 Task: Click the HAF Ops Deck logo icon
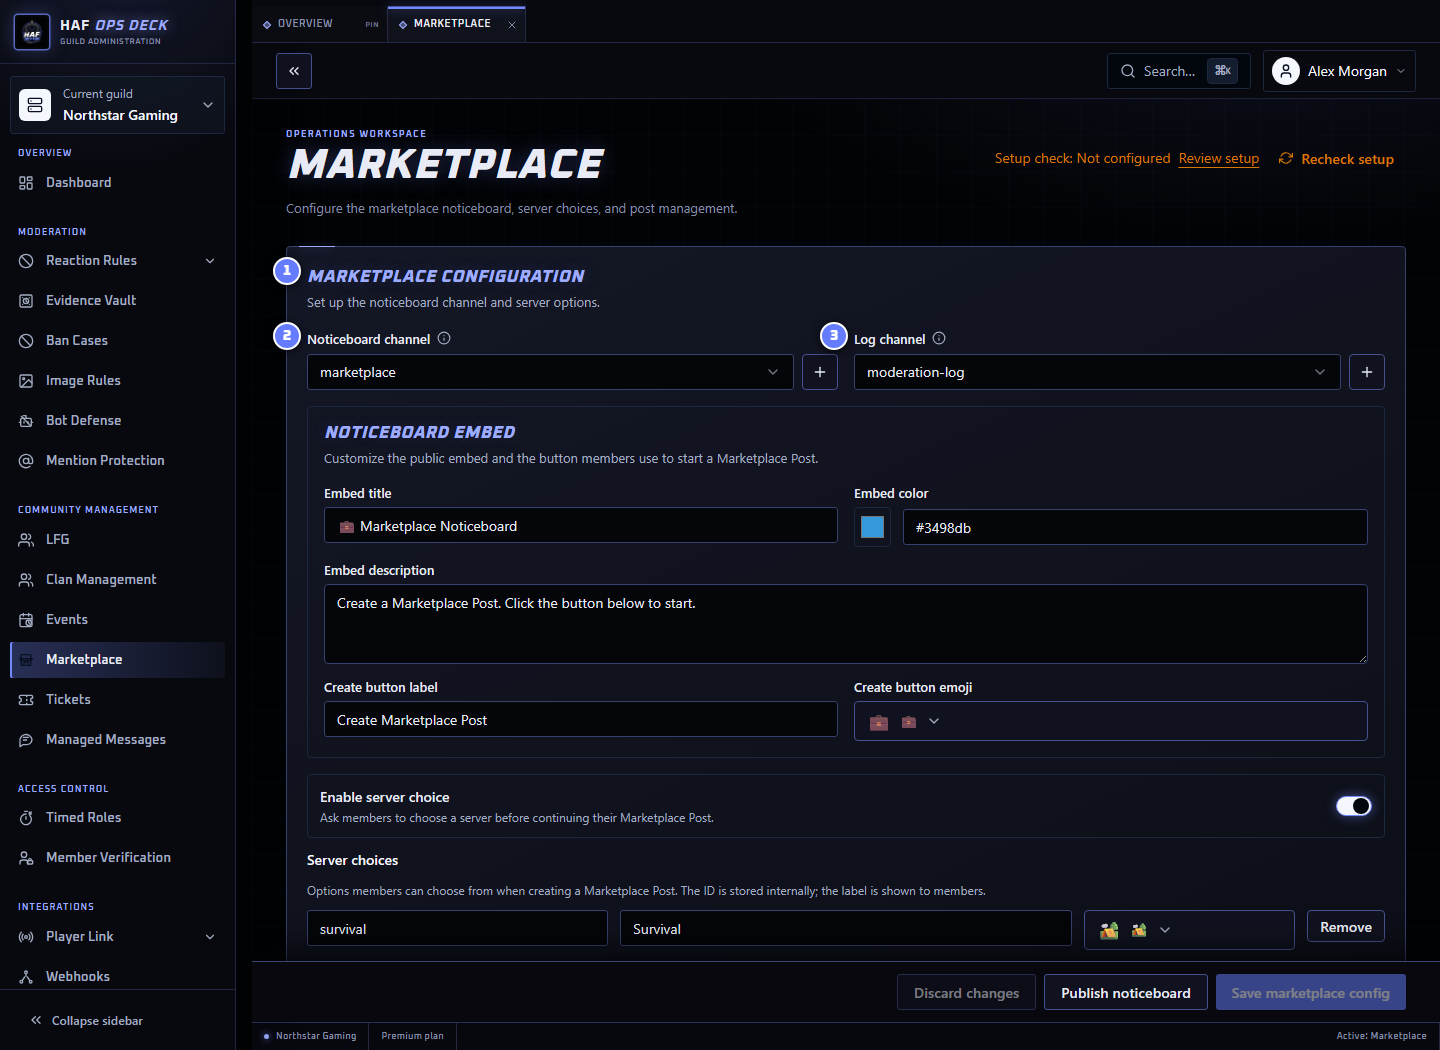click(32, 32)
